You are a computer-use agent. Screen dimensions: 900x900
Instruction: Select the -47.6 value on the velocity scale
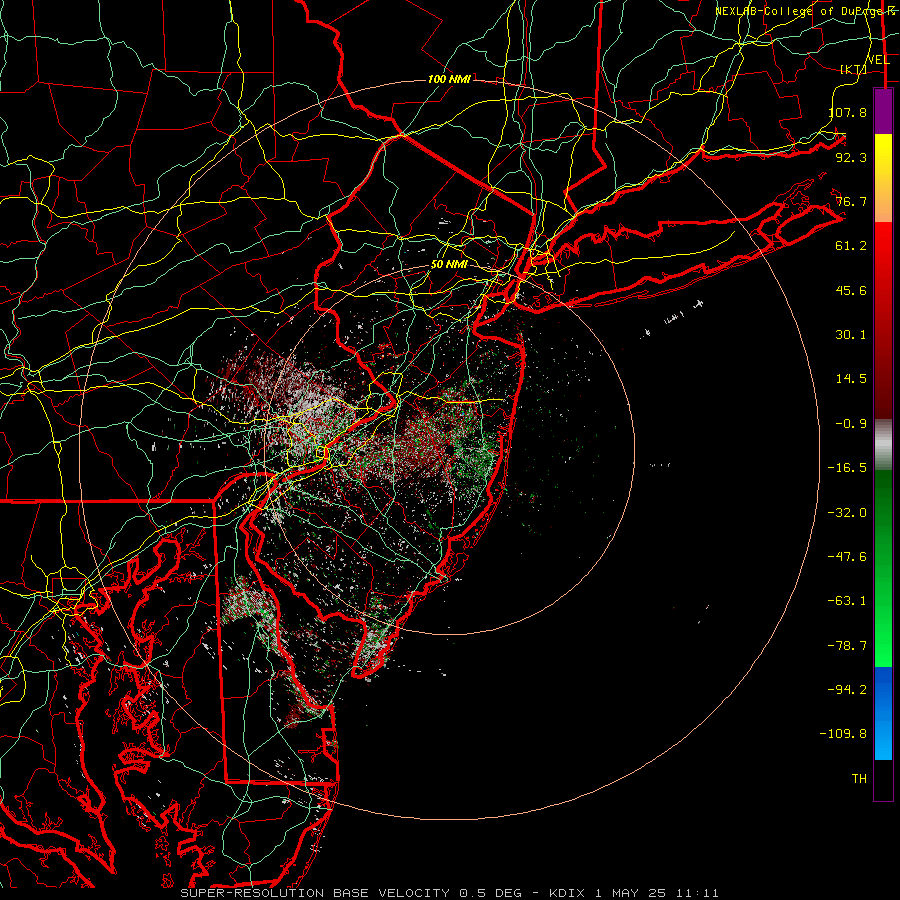coord(848,556)
